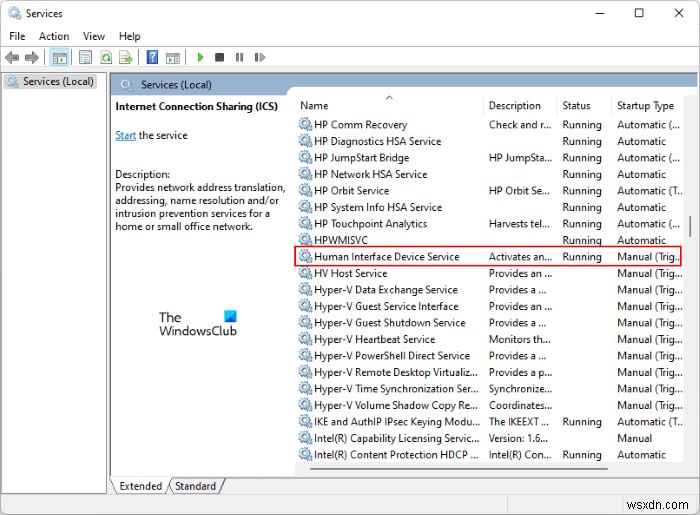This screenshot has width=700, height=515.
Task: Click 'Activates an...' description cell
Action: click(x=521, y=257)
